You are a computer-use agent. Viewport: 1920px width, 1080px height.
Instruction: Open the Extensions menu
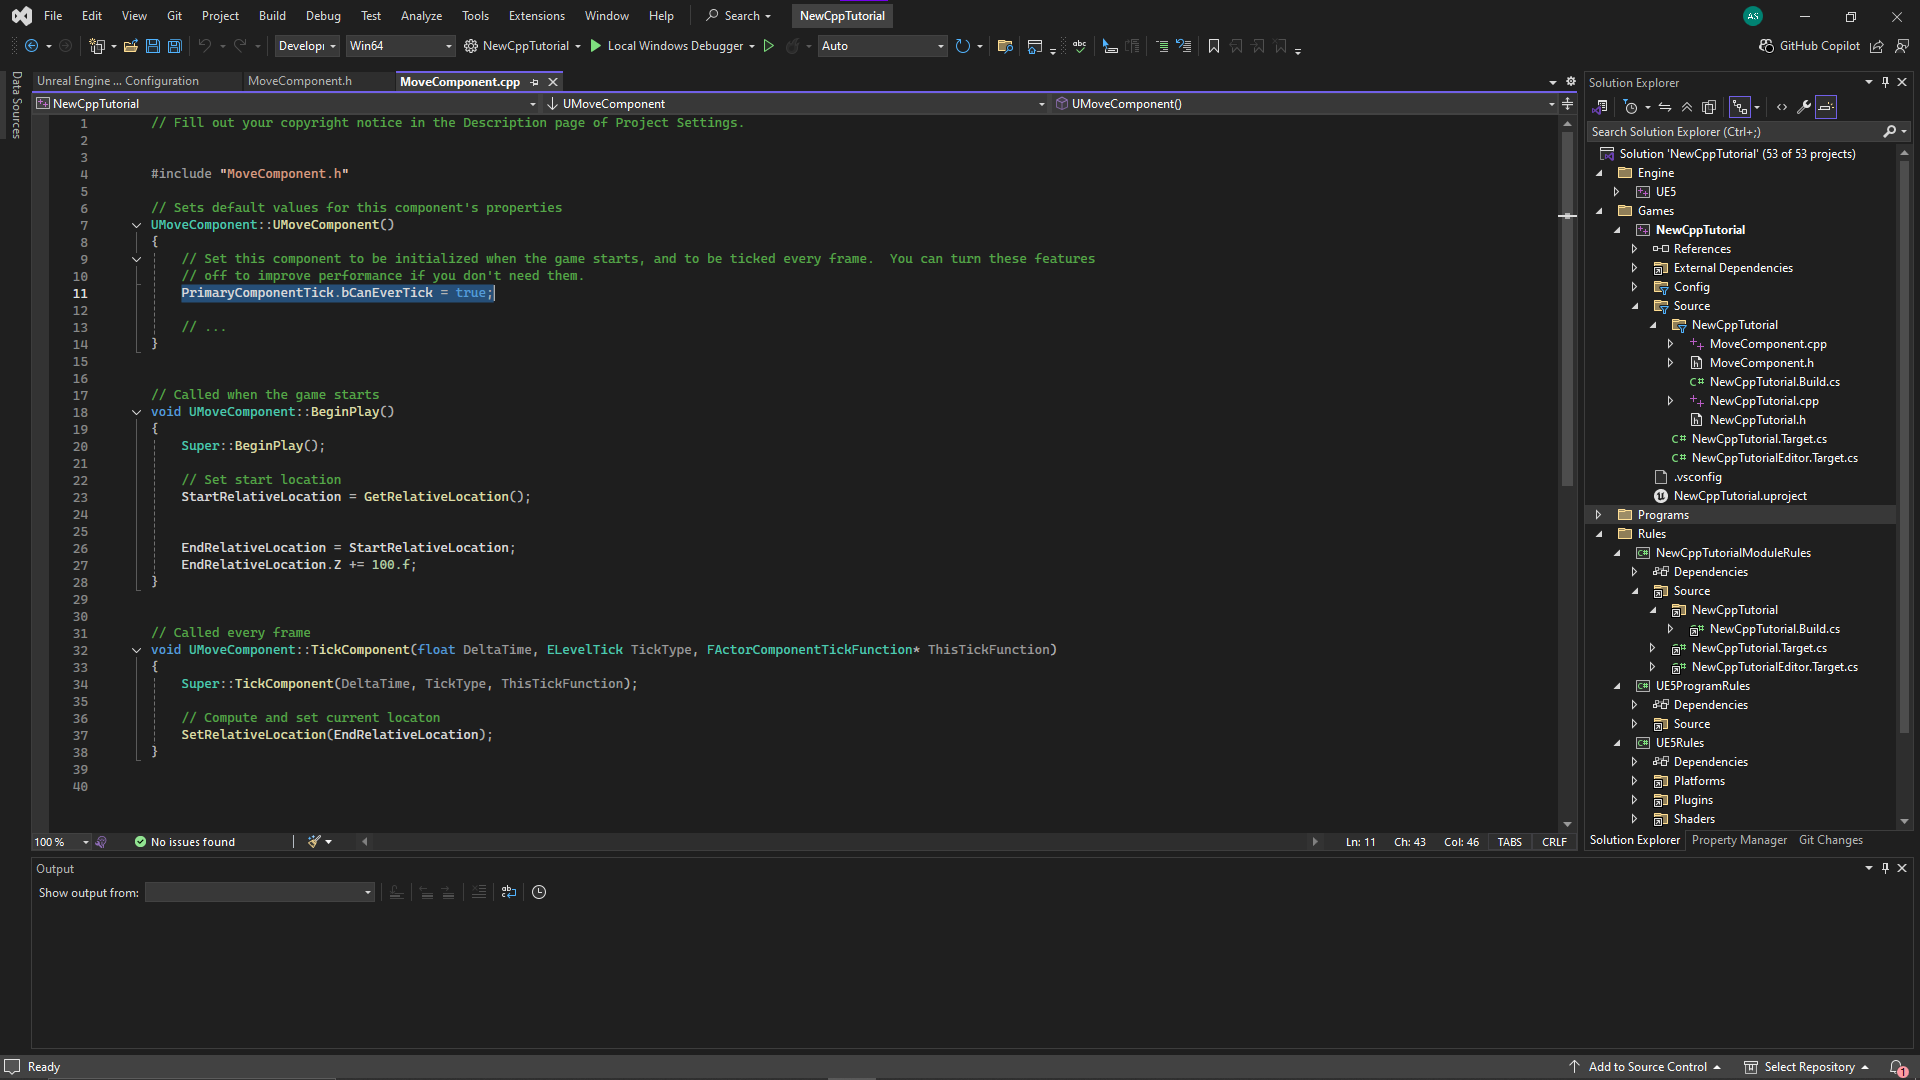[536, 16]
